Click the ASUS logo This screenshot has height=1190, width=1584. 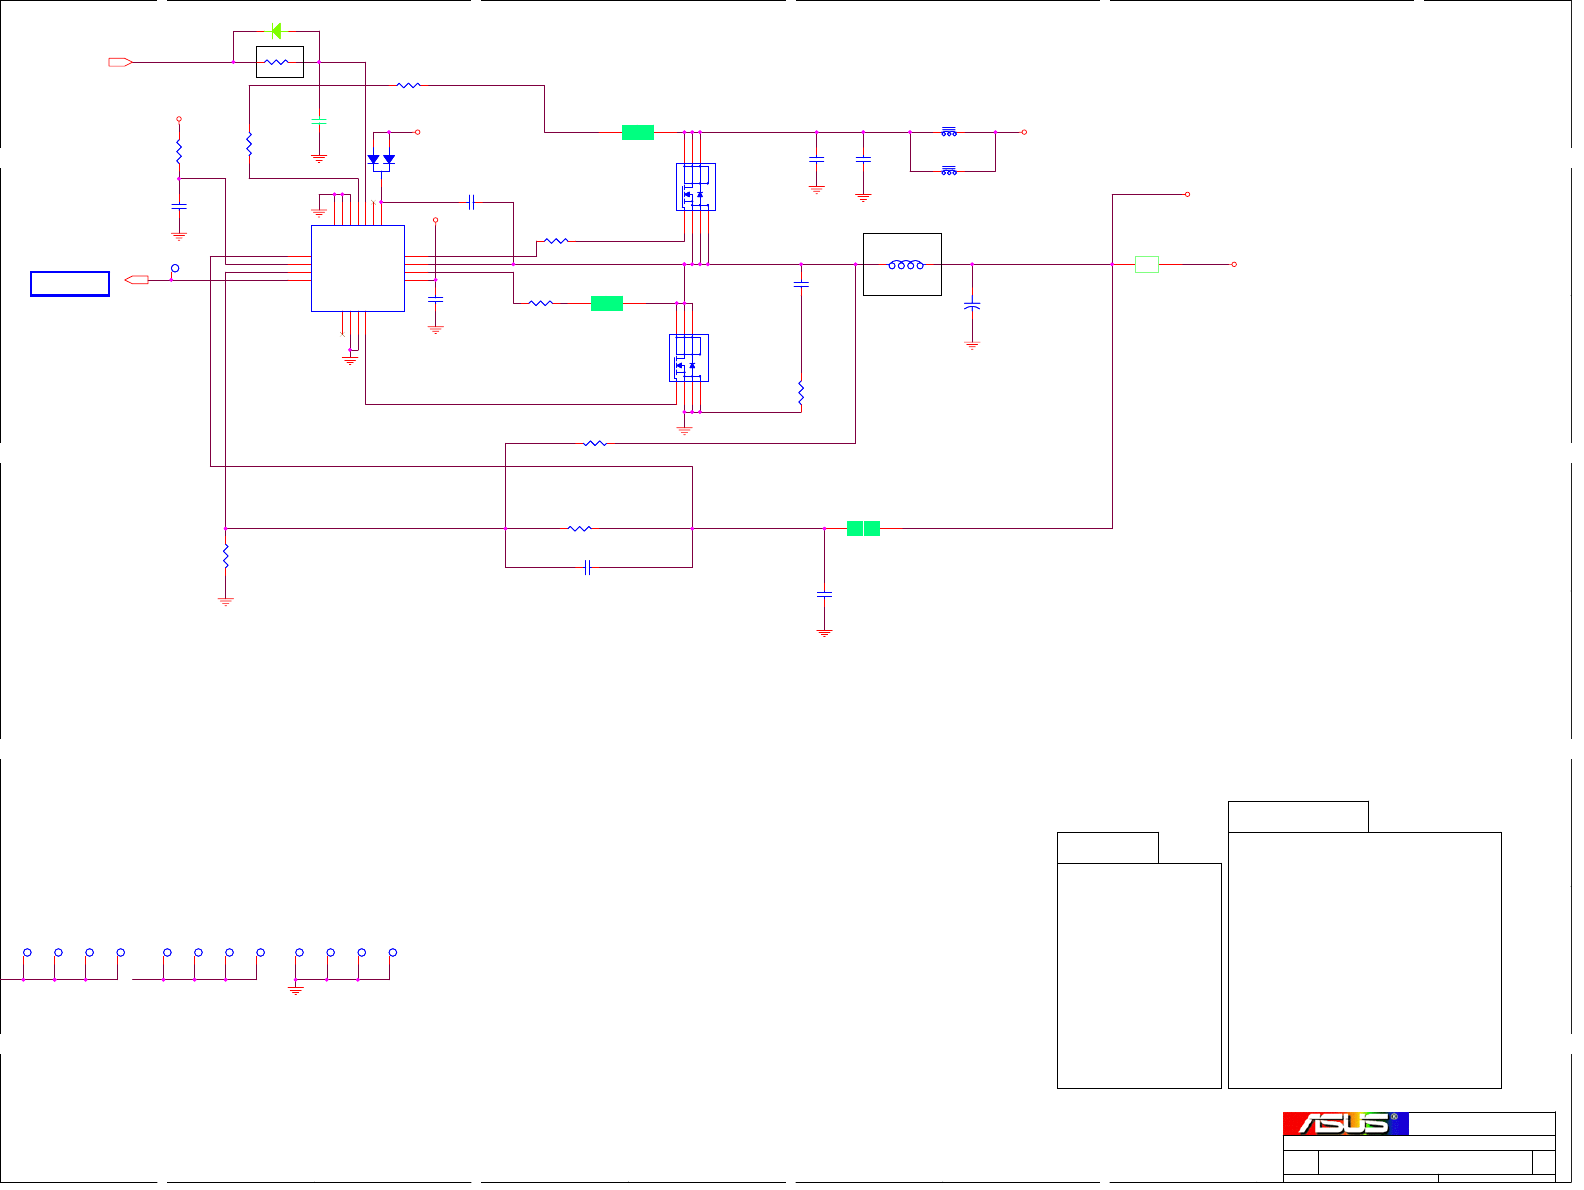(x=1346, y=1124)
